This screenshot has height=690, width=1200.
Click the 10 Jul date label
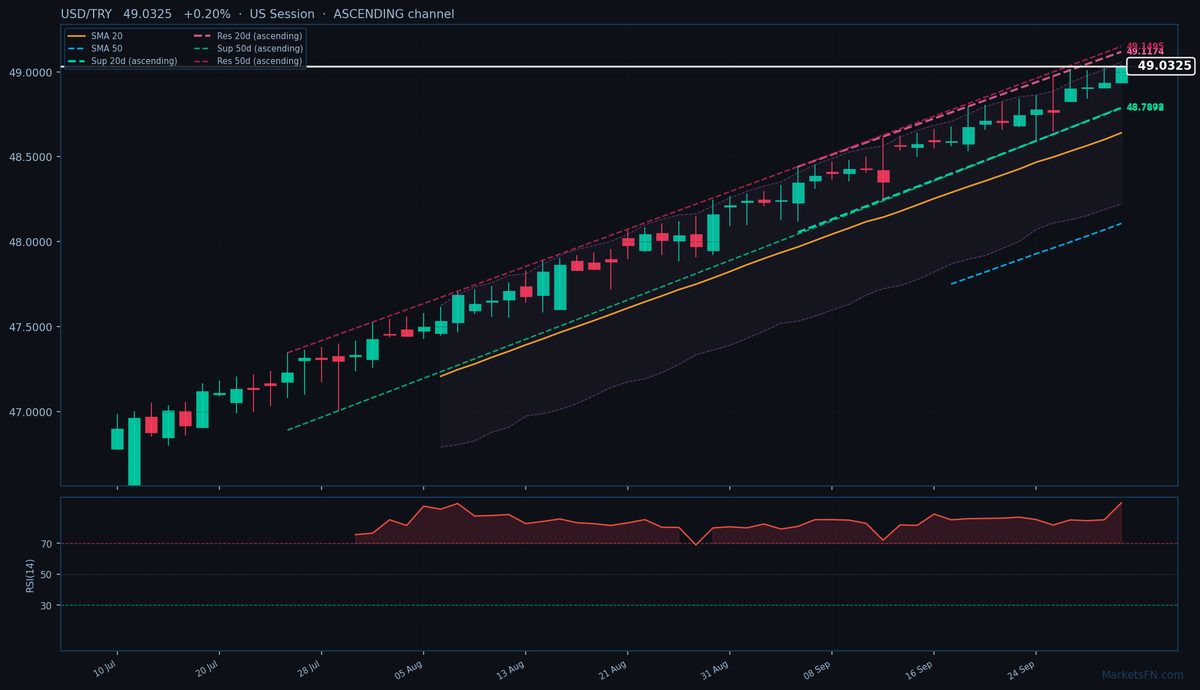(x=104, y=667)
